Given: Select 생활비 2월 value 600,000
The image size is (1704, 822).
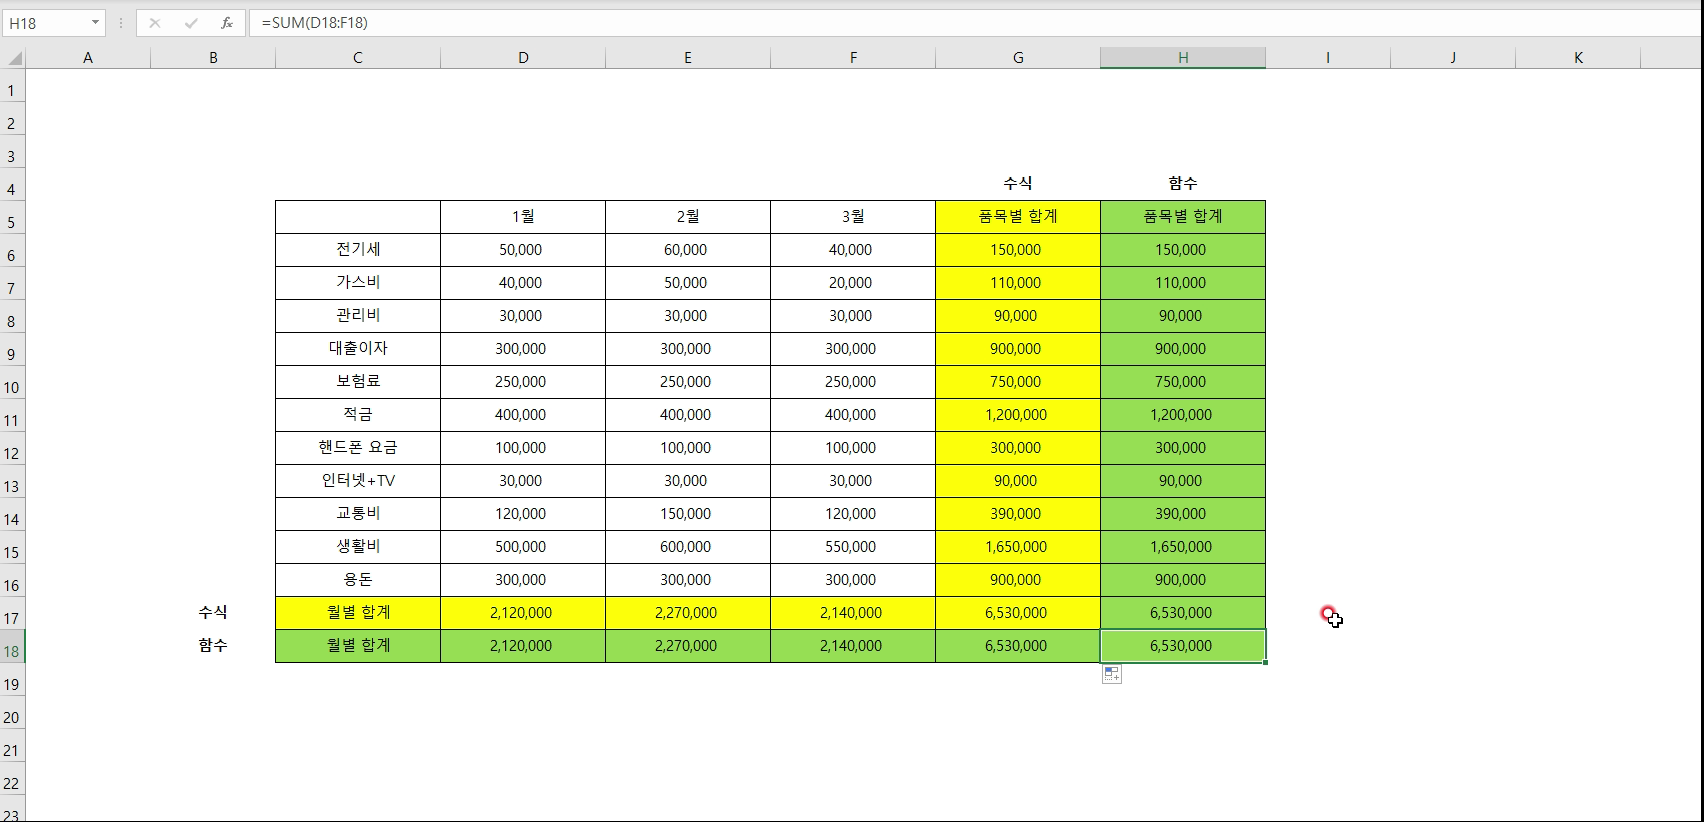Looking at the screenshot, I should 688,547.
